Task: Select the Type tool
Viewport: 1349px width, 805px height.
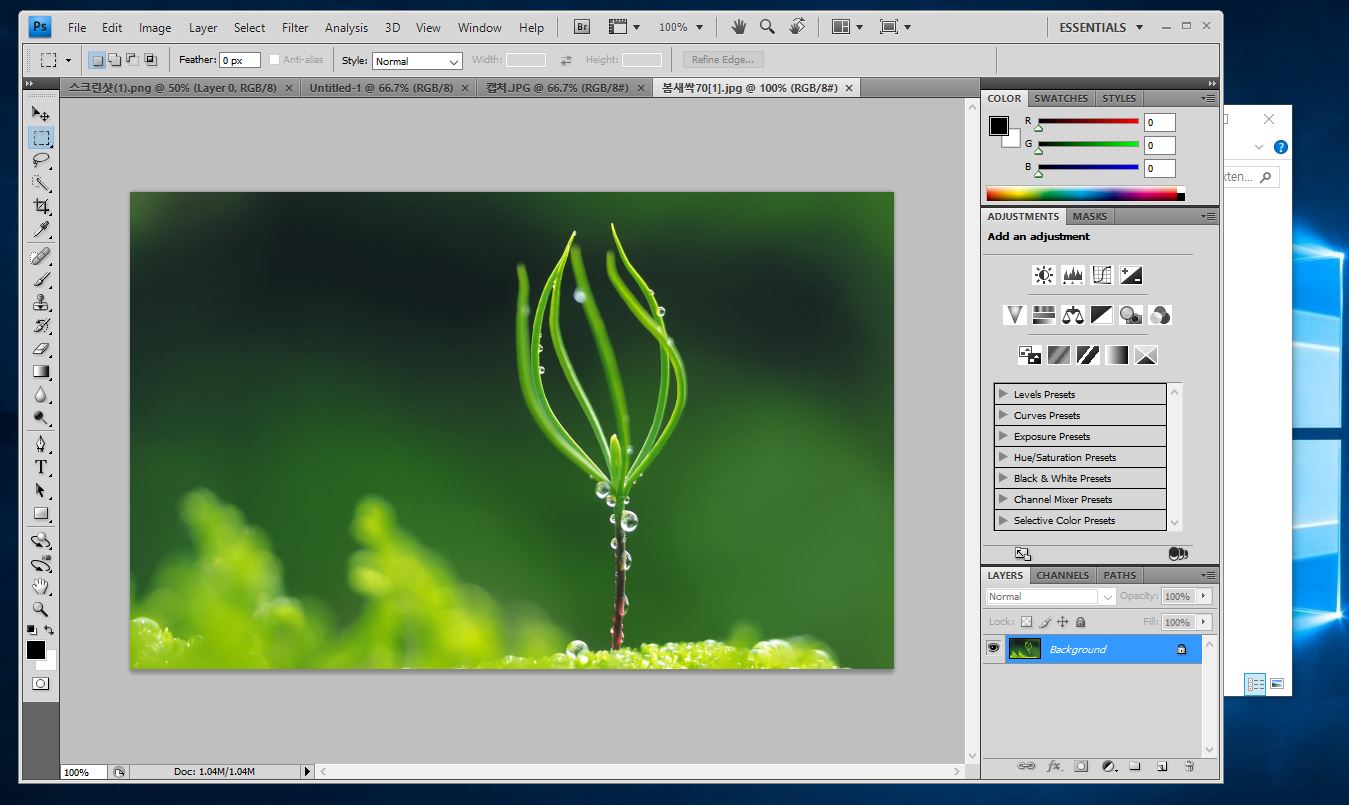Action: tap(41, 467)
